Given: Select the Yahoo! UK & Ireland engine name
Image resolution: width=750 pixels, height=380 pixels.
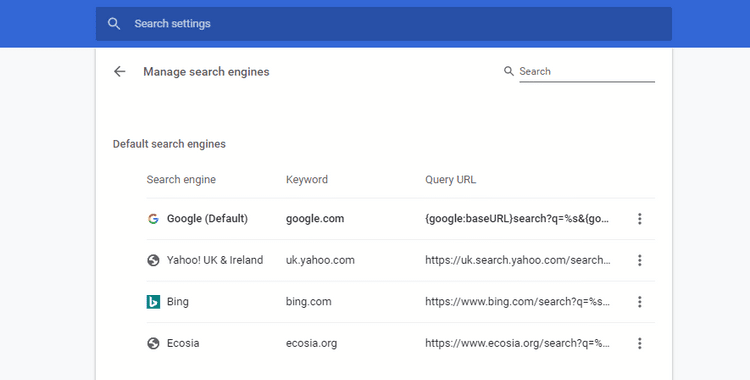Looking at the screenshot, I should 215,260.
